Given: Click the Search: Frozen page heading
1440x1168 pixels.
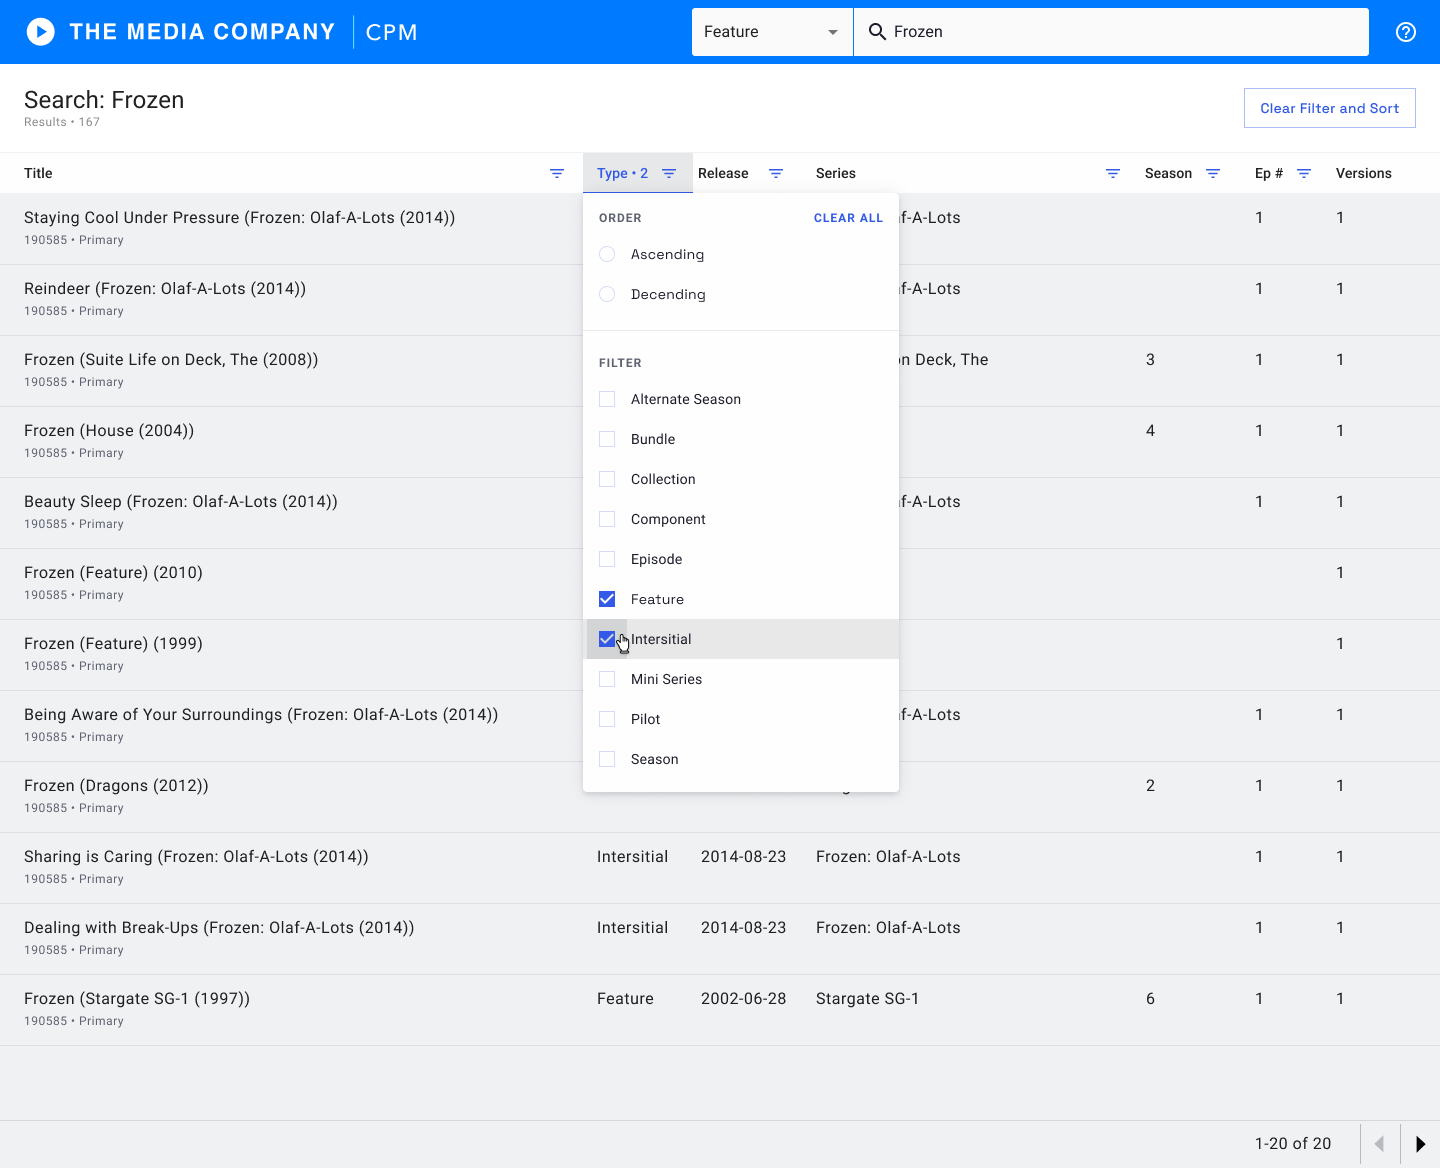Looking at the screenshot, I should [104, 100].
